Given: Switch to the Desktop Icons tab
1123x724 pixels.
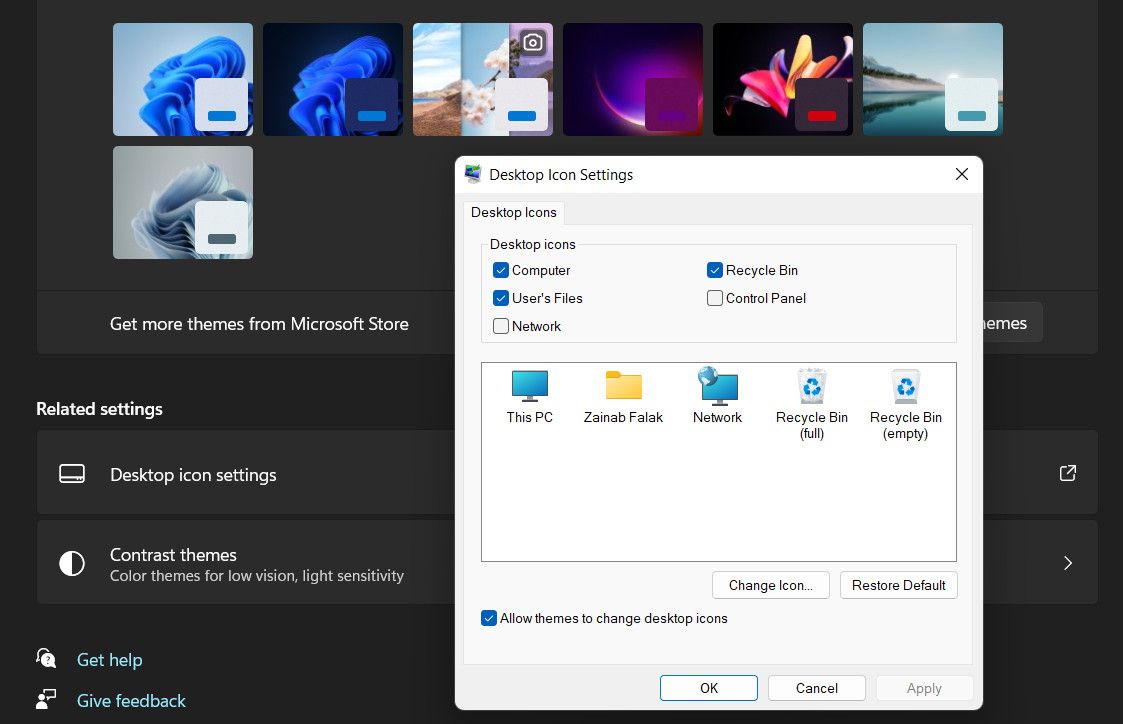Looking at the screenshot, I should tap(513, 212).
